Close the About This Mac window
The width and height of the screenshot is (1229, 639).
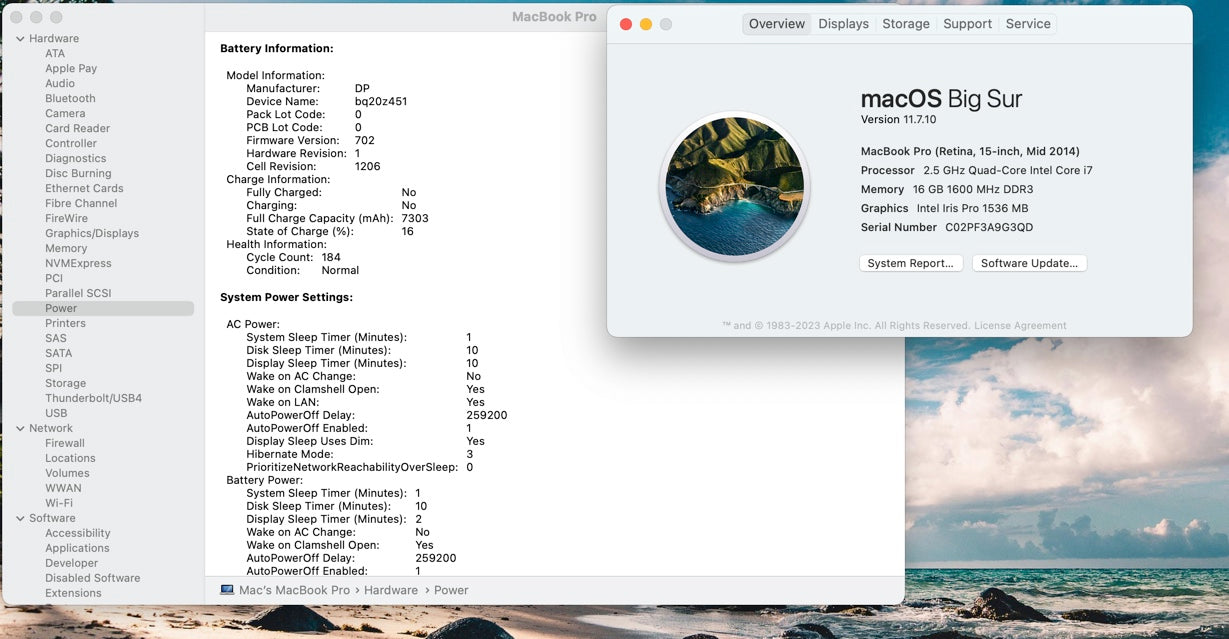click(x=626, y=24)
